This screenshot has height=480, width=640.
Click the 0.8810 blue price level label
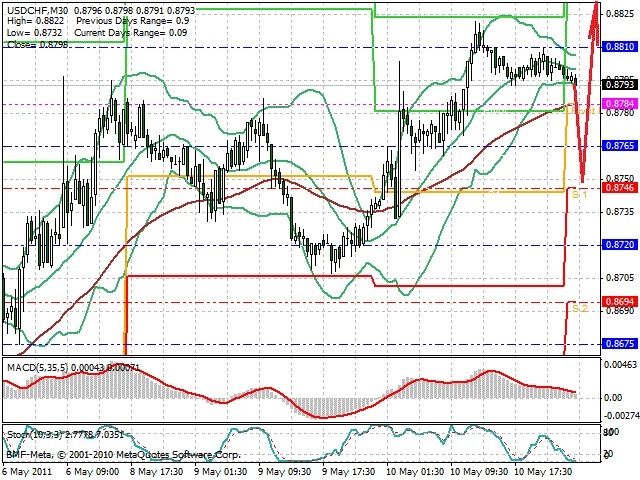point(620,47)
